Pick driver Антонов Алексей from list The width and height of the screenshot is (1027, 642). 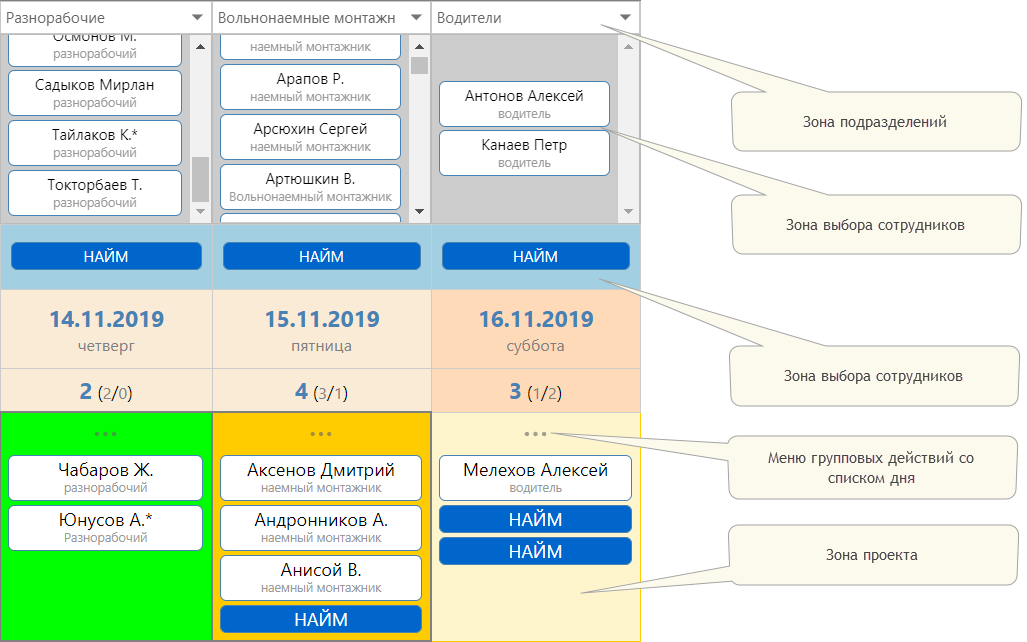[x=524, y=103]
